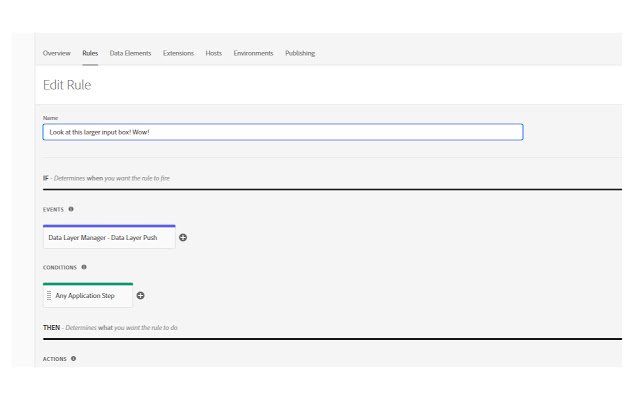Click the ACTIONS section label
The height and width of the screenshot is (400, 640).
pyautogui.click(x=55, y=359)
